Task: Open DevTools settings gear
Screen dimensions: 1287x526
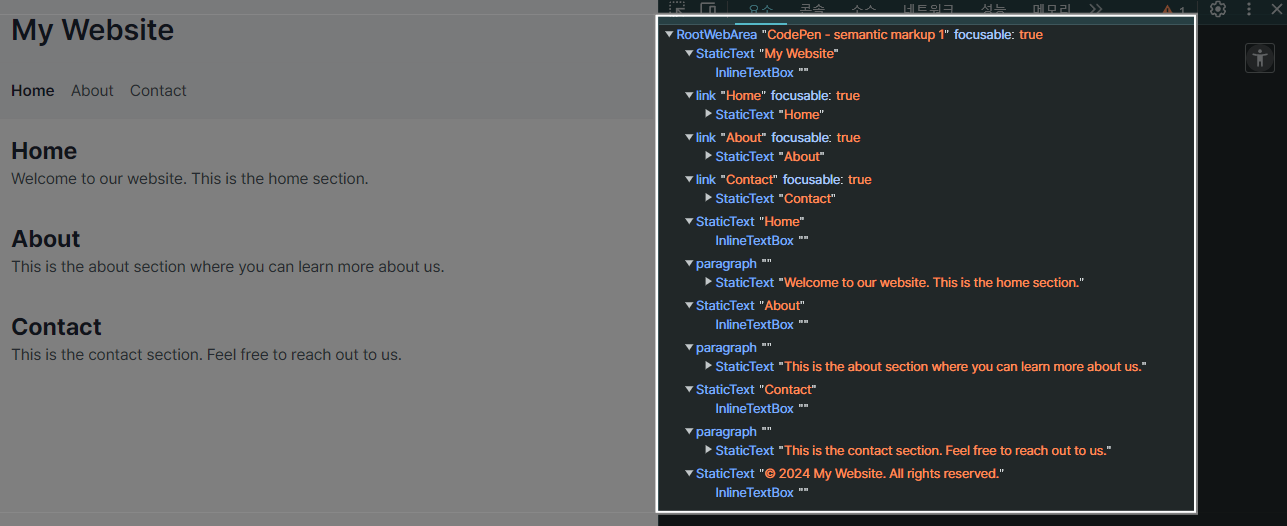Action: coord(1217,9)
